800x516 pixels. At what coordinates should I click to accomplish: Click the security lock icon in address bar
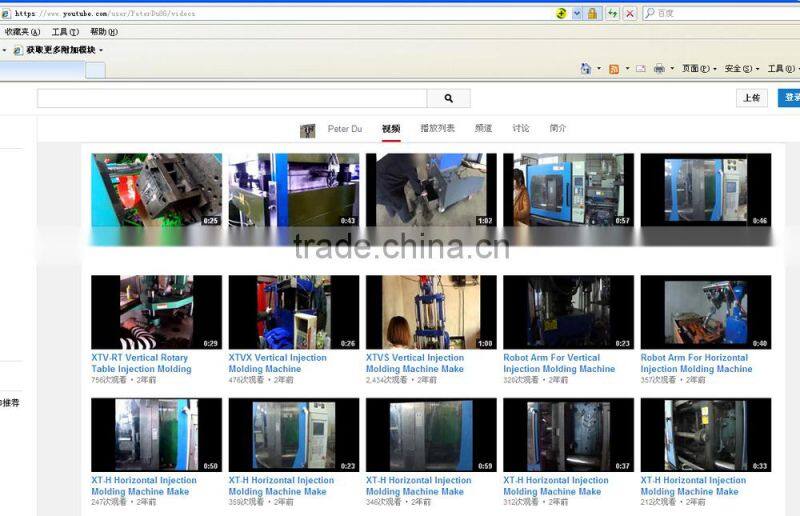click(x=593, y=13)
